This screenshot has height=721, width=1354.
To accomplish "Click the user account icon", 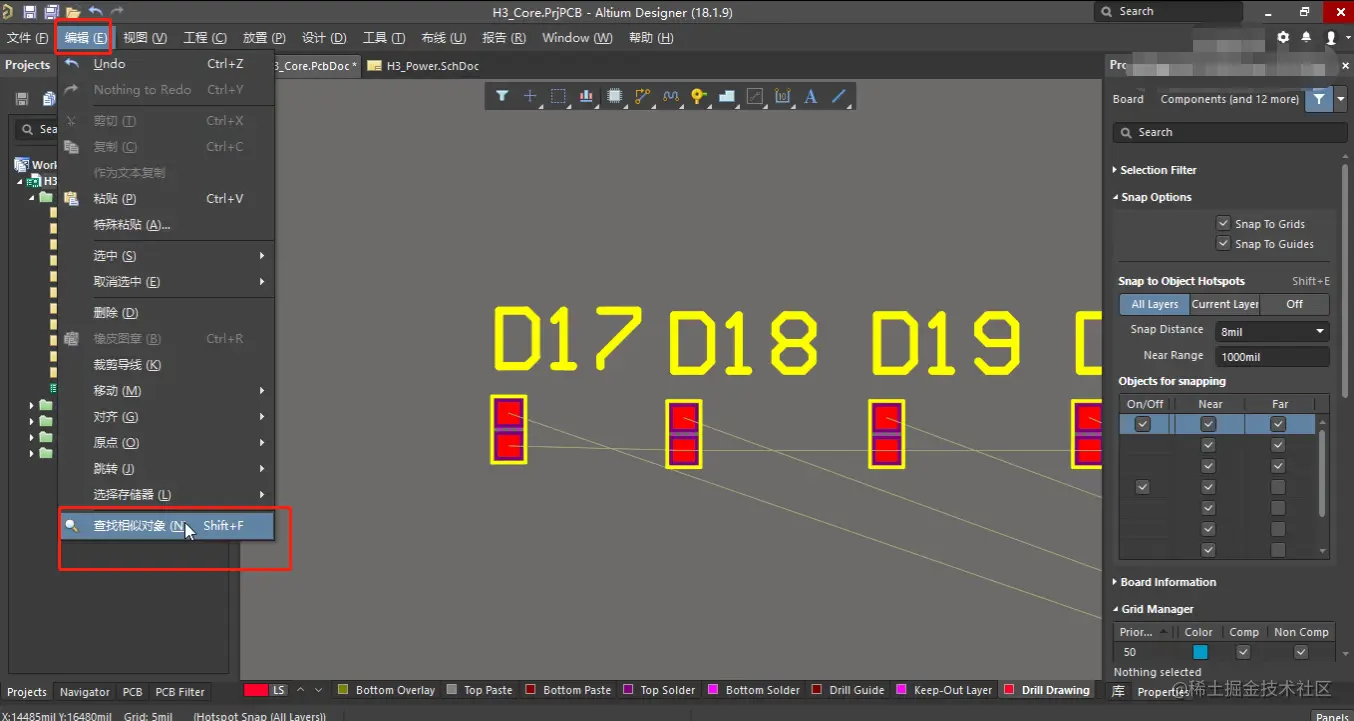I will (1330, 37).
